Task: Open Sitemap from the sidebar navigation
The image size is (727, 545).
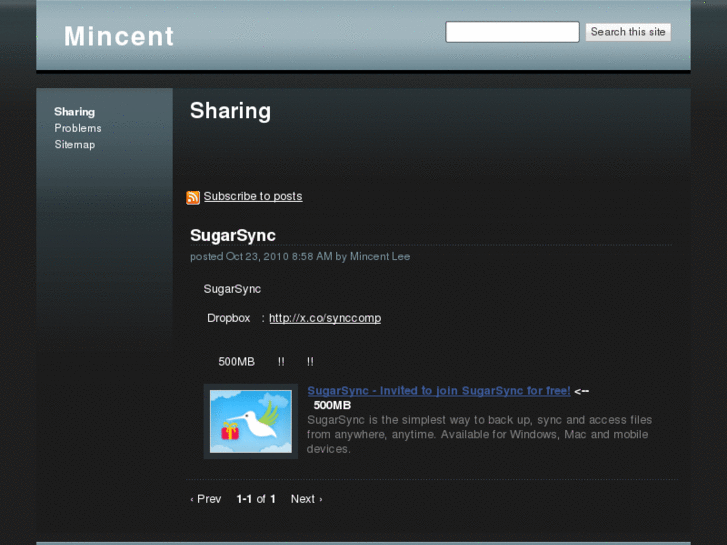Action: coord(75,144)
